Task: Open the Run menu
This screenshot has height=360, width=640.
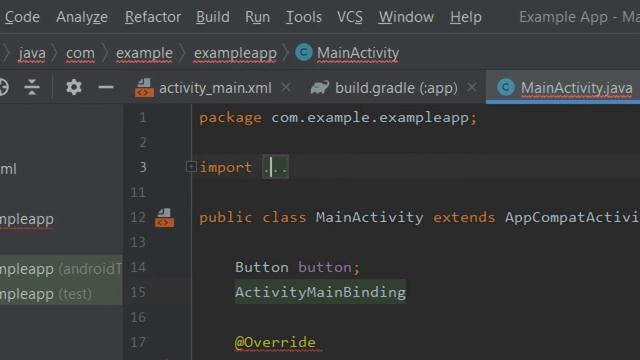Action: 257,17
